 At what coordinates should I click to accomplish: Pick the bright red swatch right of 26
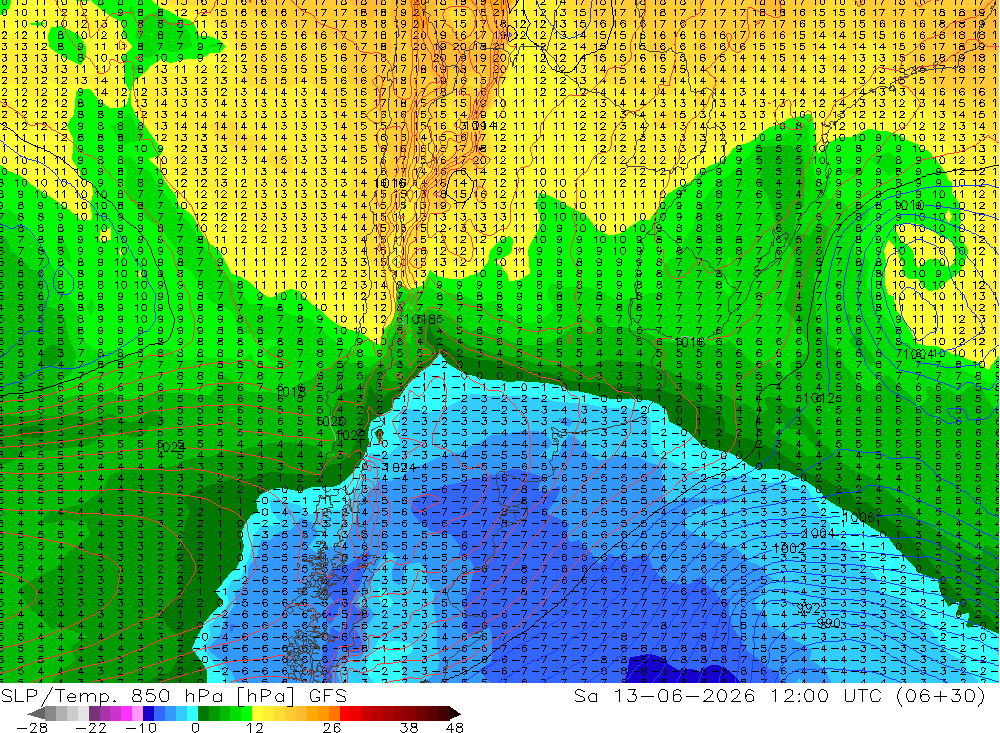coord(346,713)
